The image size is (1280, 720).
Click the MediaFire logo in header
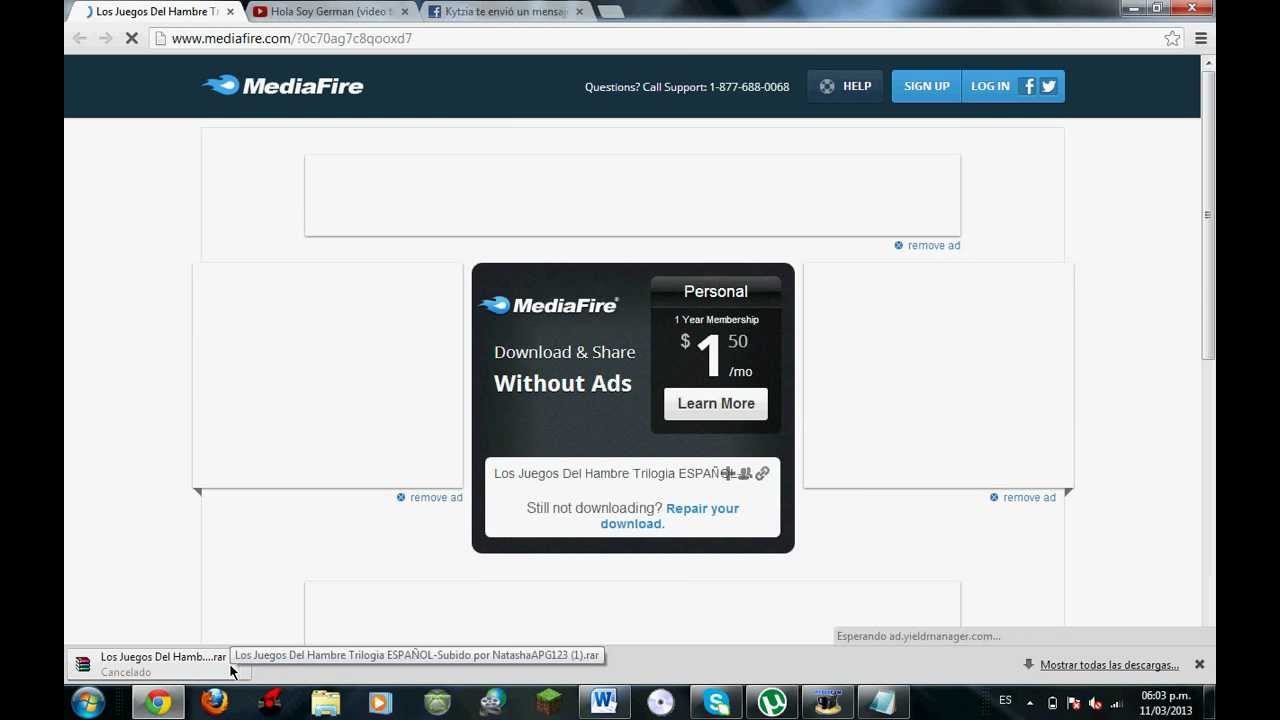[283, 86]
